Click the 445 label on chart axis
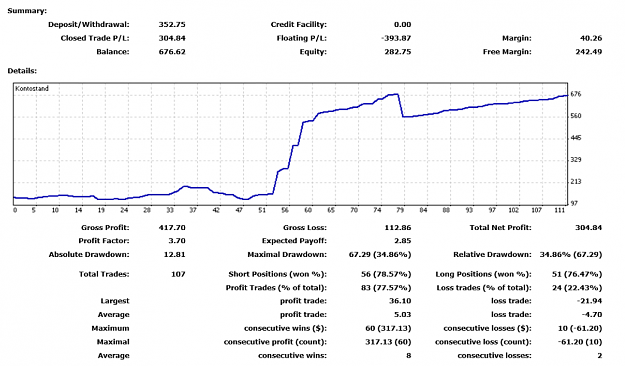The width and height of the screenshot is (625, 366). pyautogui.click(x=576, y=138)
